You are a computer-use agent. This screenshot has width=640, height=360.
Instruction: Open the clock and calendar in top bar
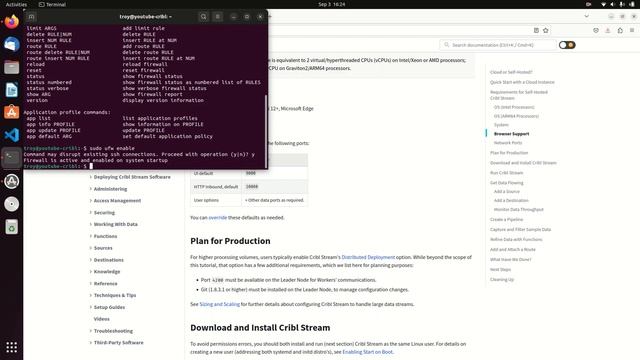[x=332, y=4]
